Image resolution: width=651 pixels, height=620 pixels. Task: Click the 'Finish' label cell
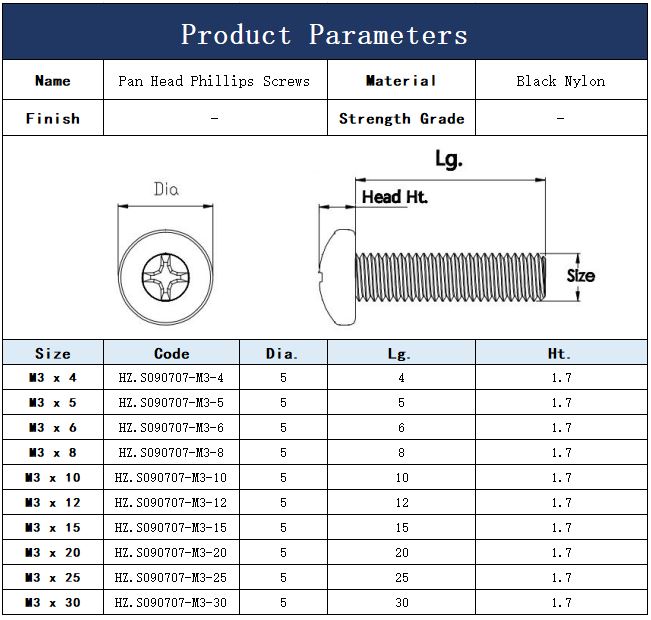coord(53,118)
